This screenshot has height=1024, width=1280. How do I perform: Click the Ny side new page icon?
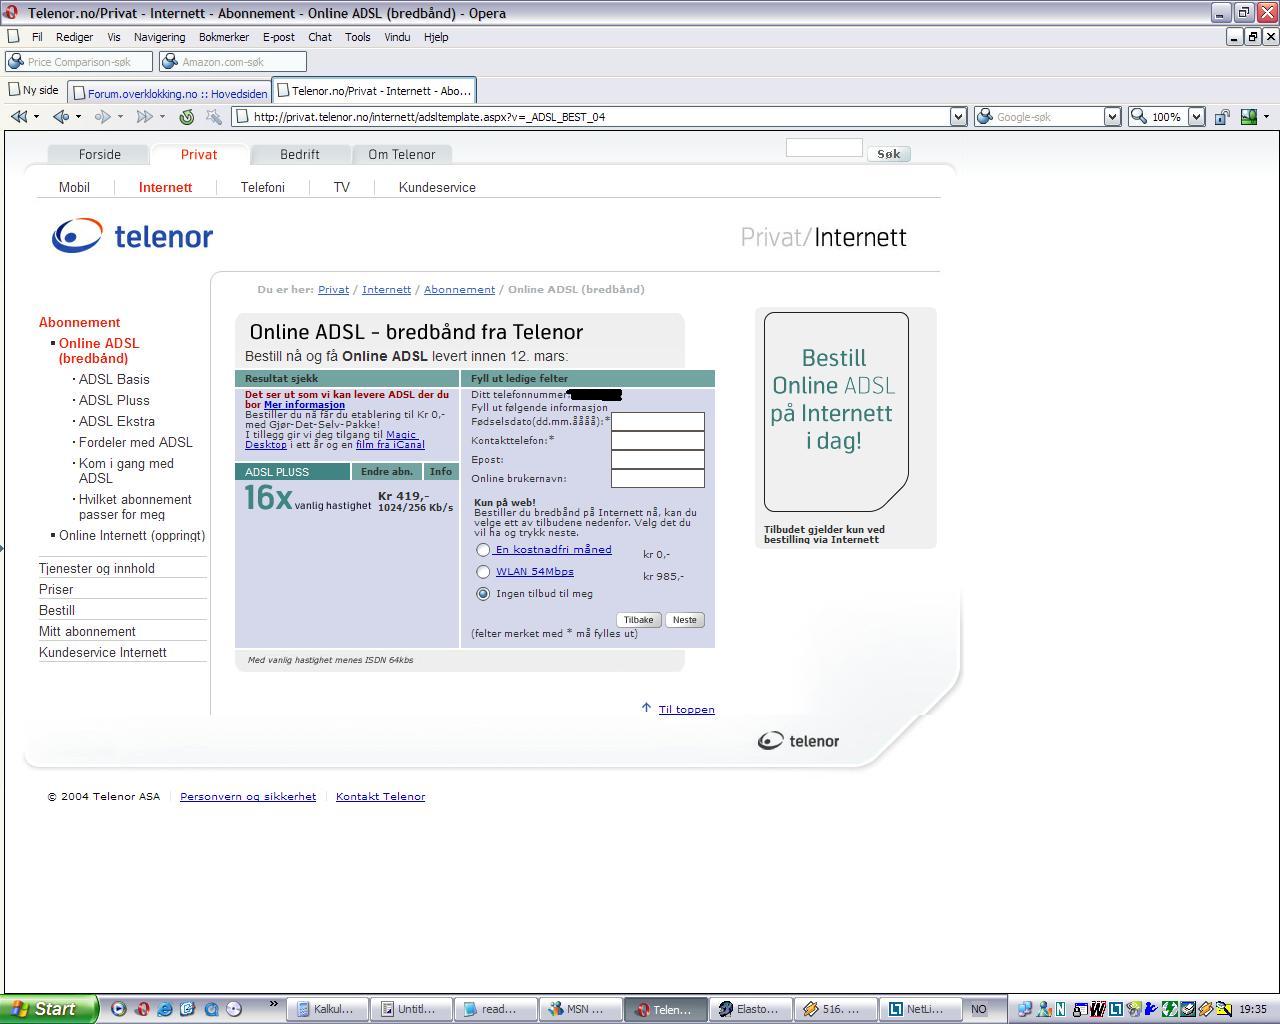pyautogui.click(x=14, y=90)
